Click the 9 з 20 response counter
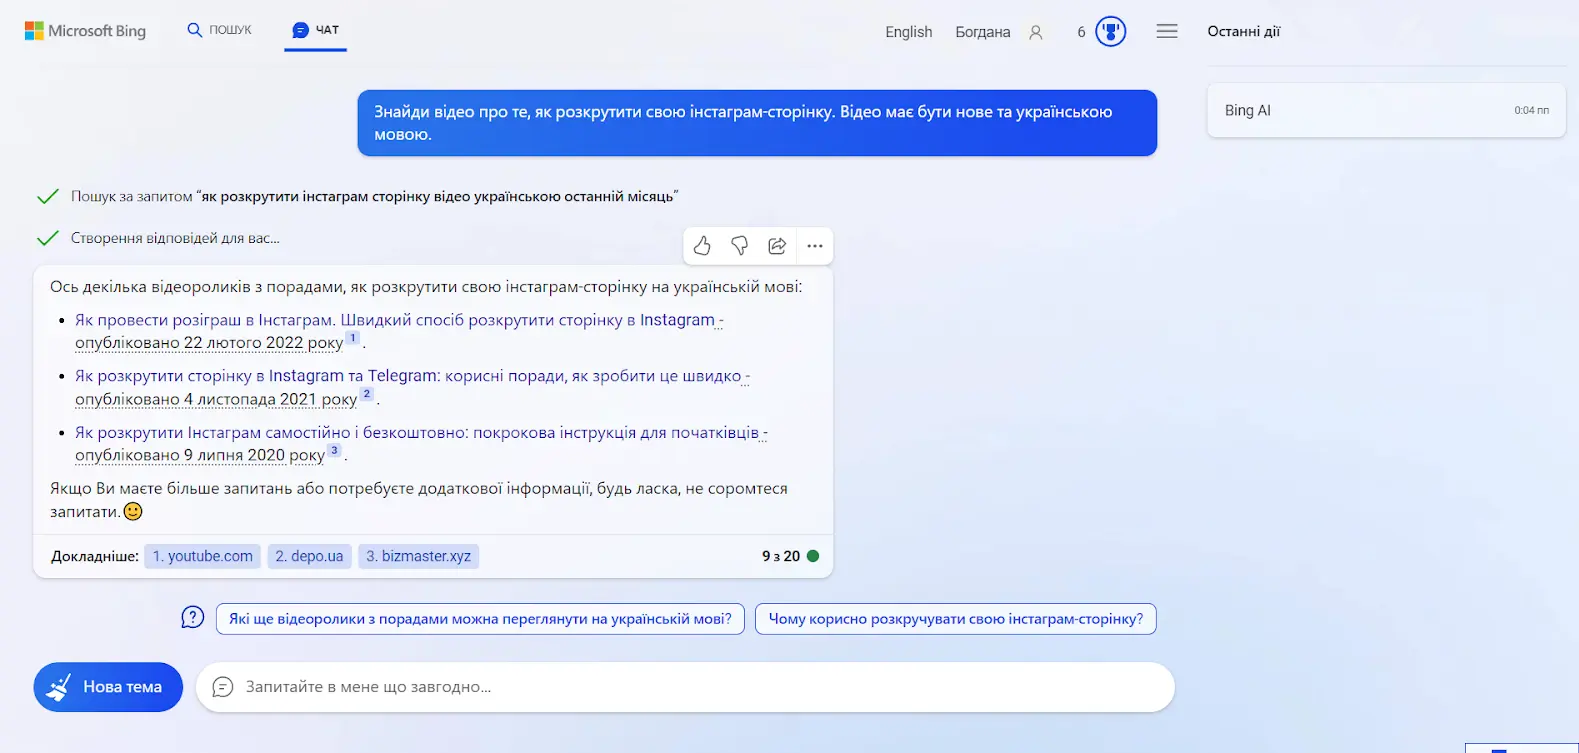Image resolution: width=1579 pixels, height=753 pixels. [781, 556]
